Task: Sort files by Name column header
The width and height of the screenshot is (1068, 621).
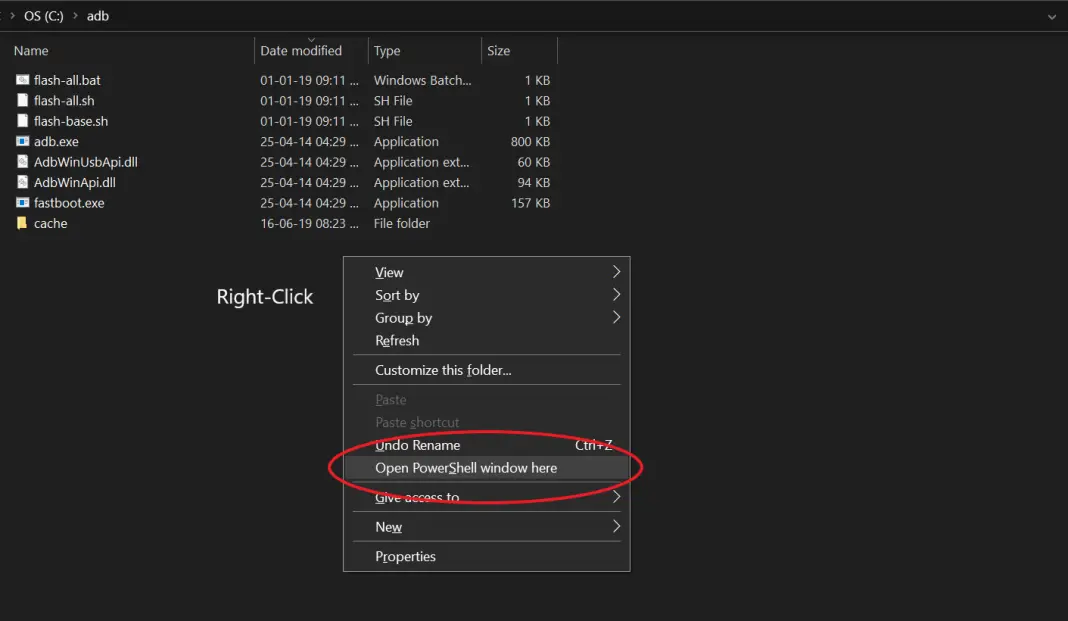Action: [x=31, y=51]
